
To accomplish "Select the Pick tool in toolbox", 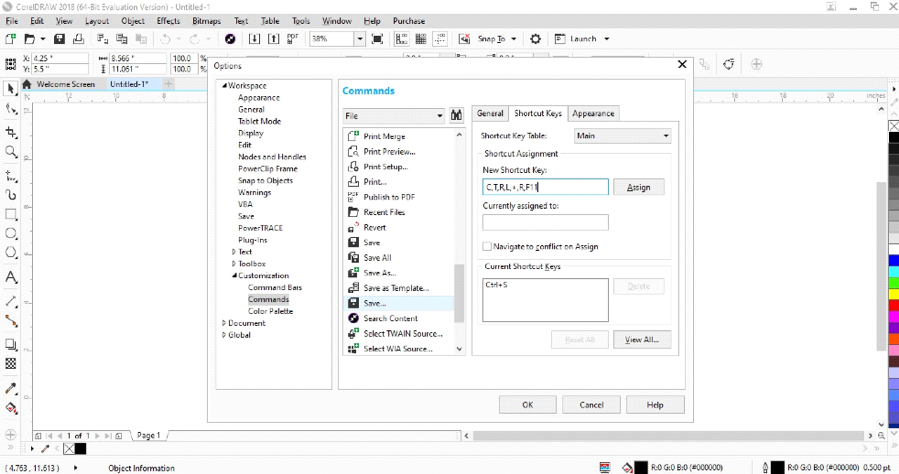I will click(10, 88).
